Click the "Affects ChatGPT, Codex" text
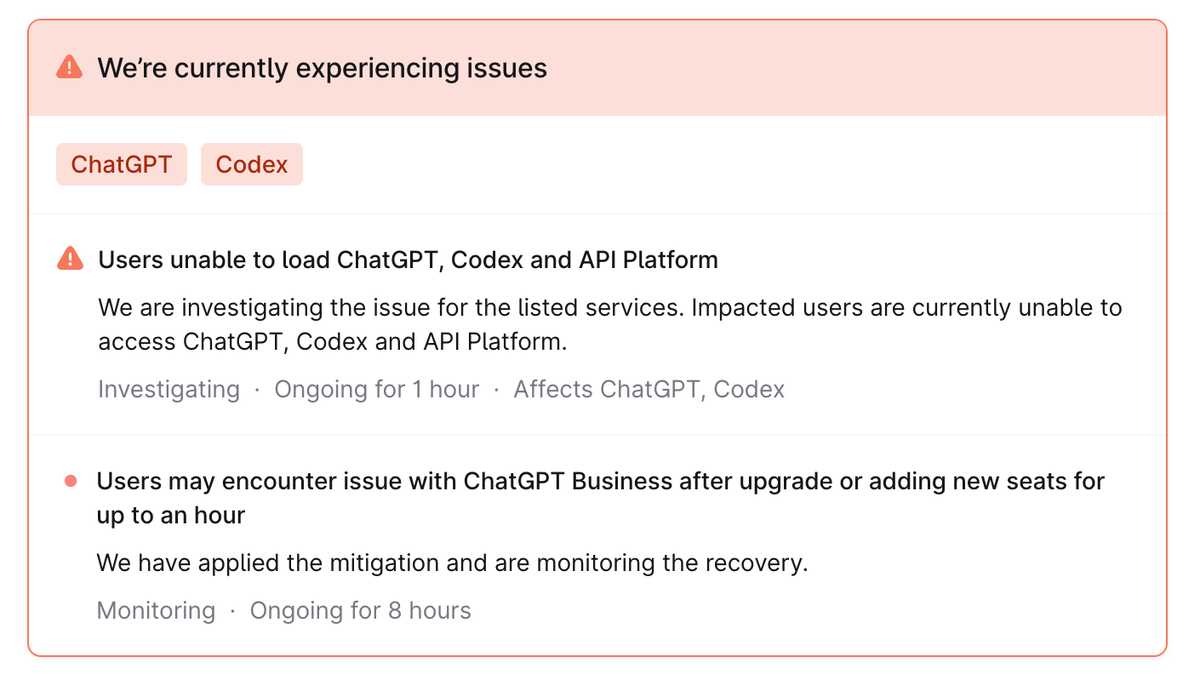 (x=648, y=389)
